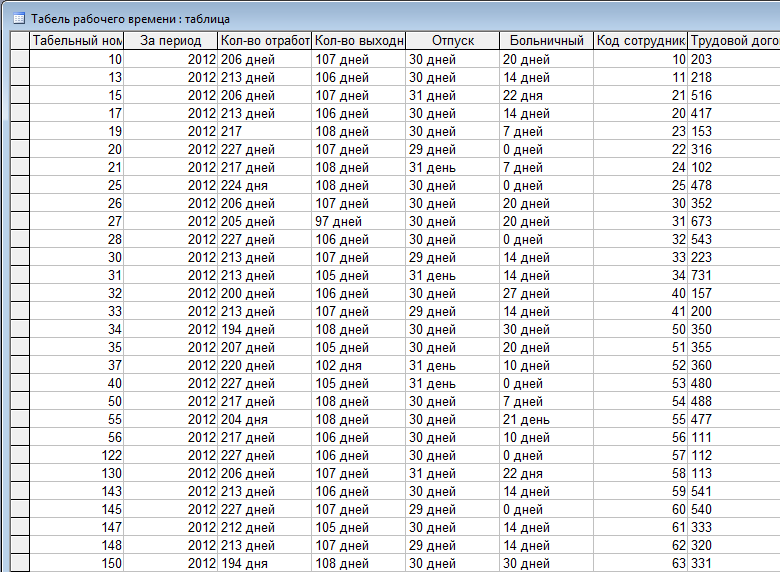
Task: Click the '200 дней' worked-days cell
Action: pyautogui.click(x=265, y=293)
